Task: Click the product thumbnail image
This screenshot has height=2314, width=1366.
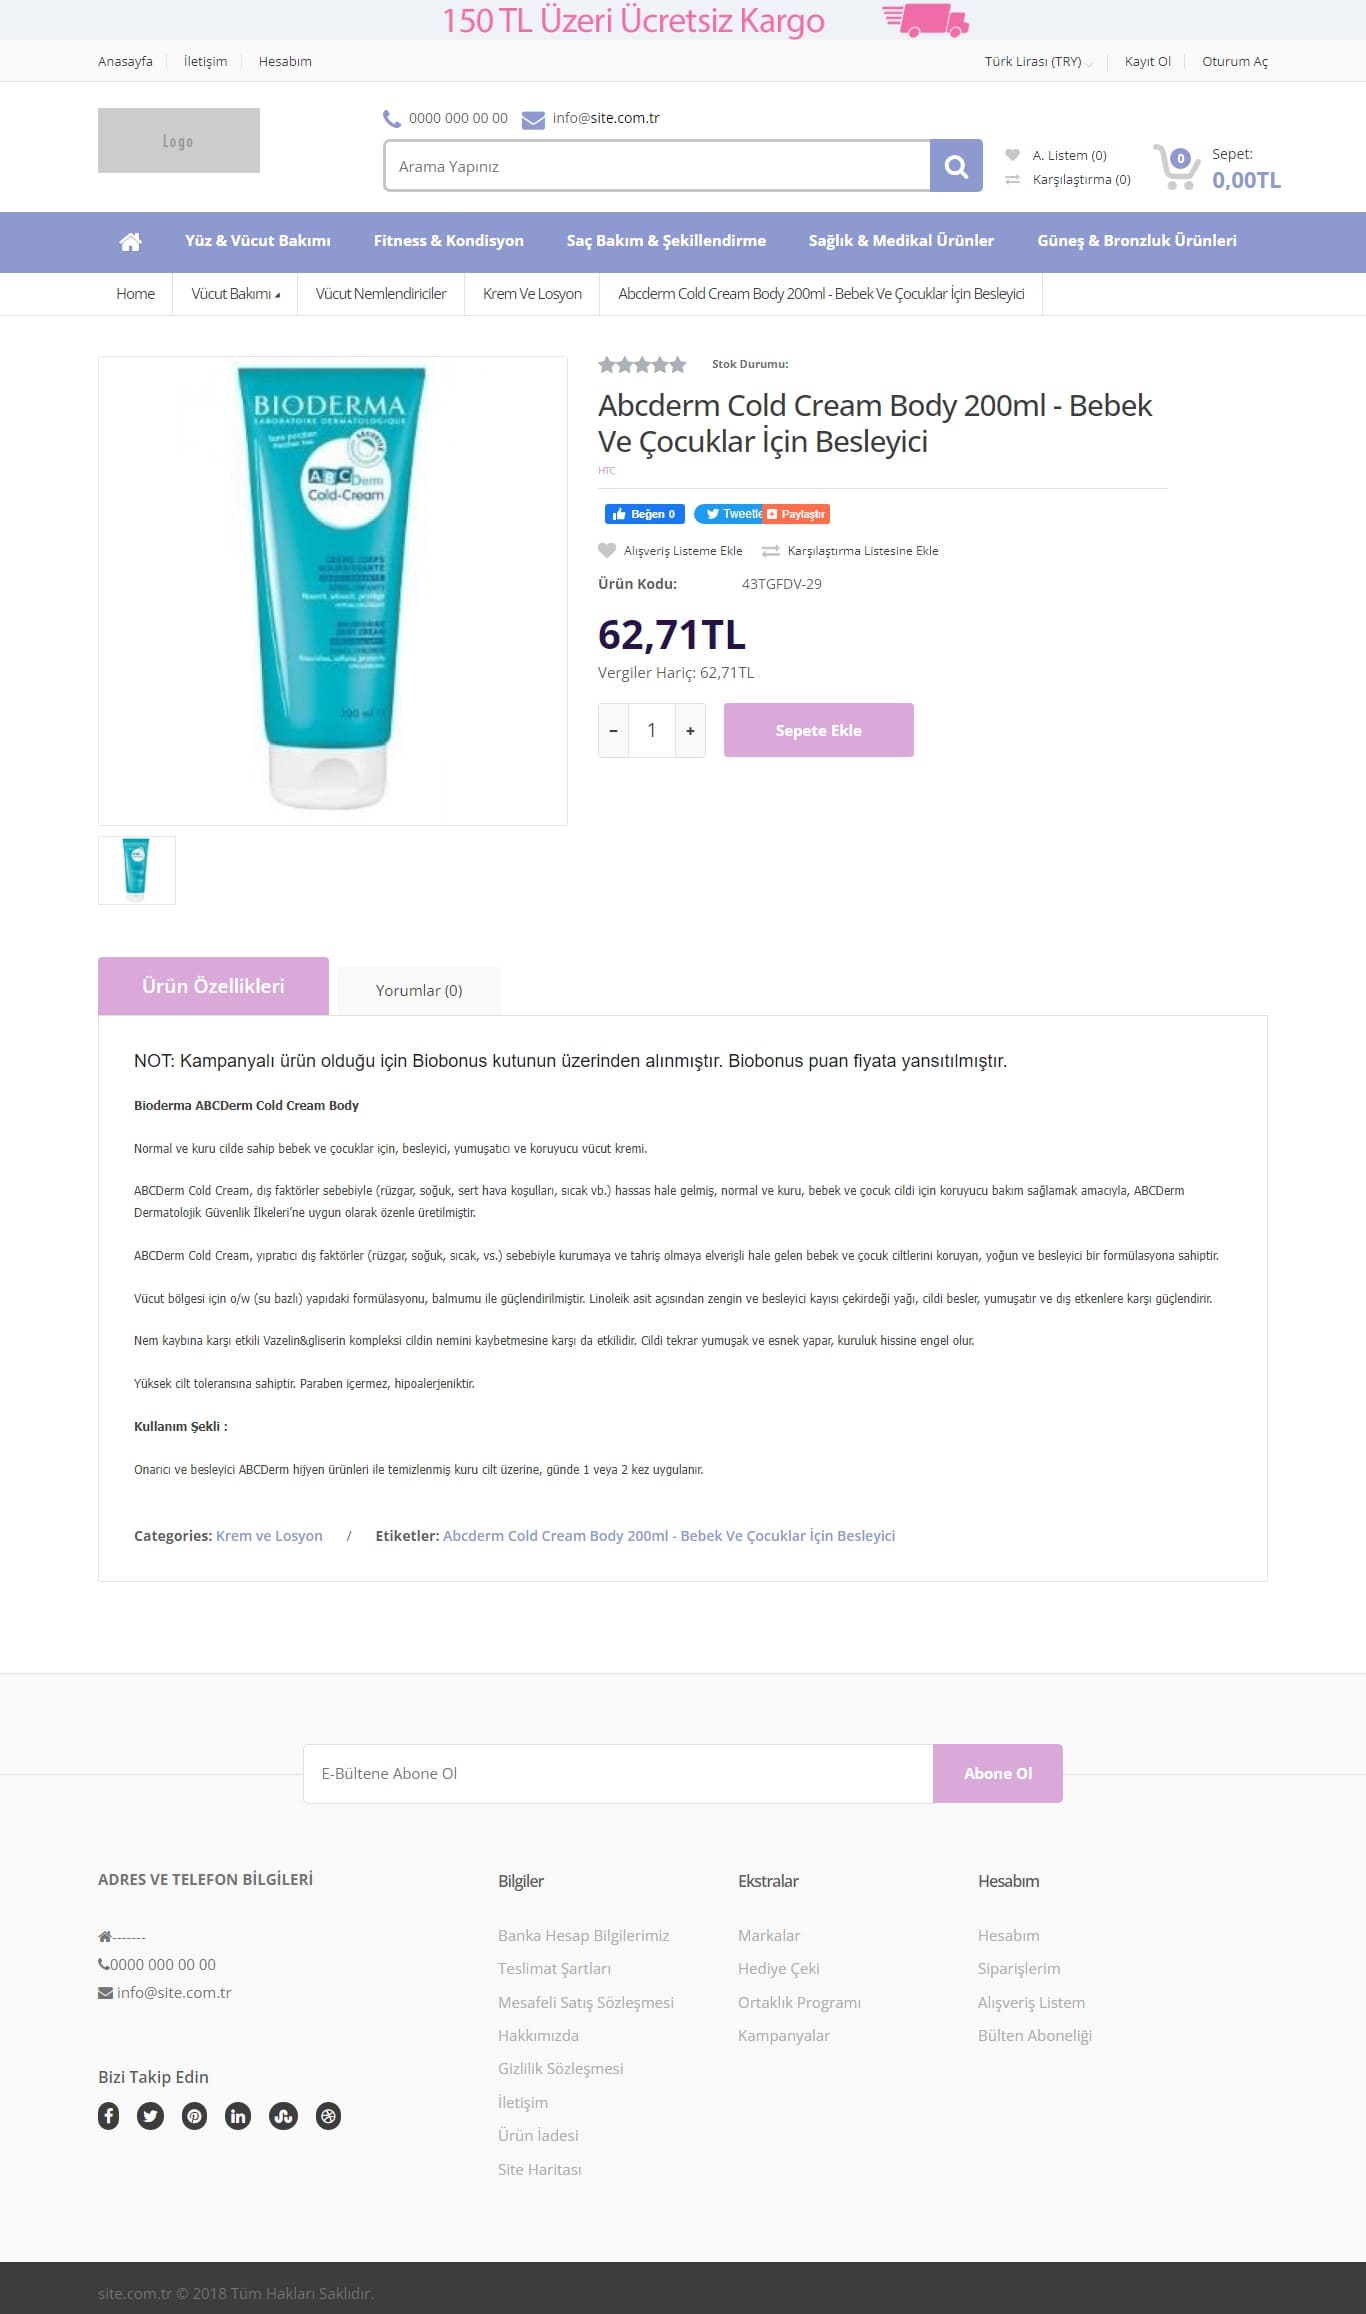Action: tap(137, 870)
